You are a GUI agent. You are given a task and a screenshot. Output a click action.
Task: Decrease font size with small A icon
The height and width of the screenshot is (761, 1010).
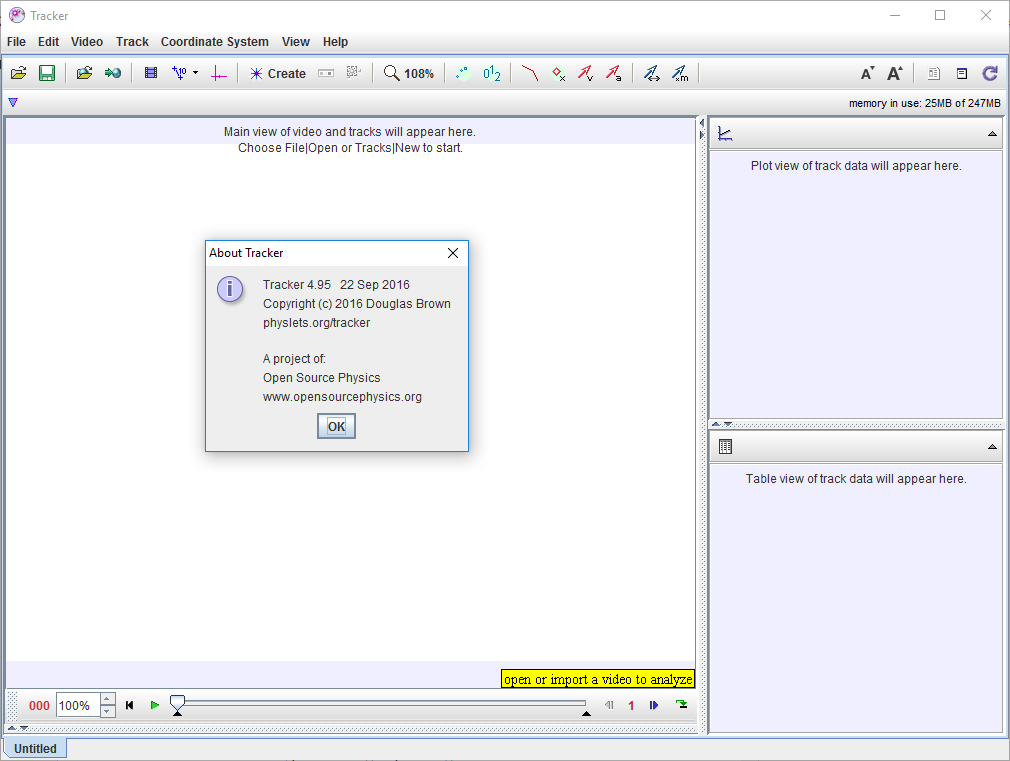click(x=868, y=73)
